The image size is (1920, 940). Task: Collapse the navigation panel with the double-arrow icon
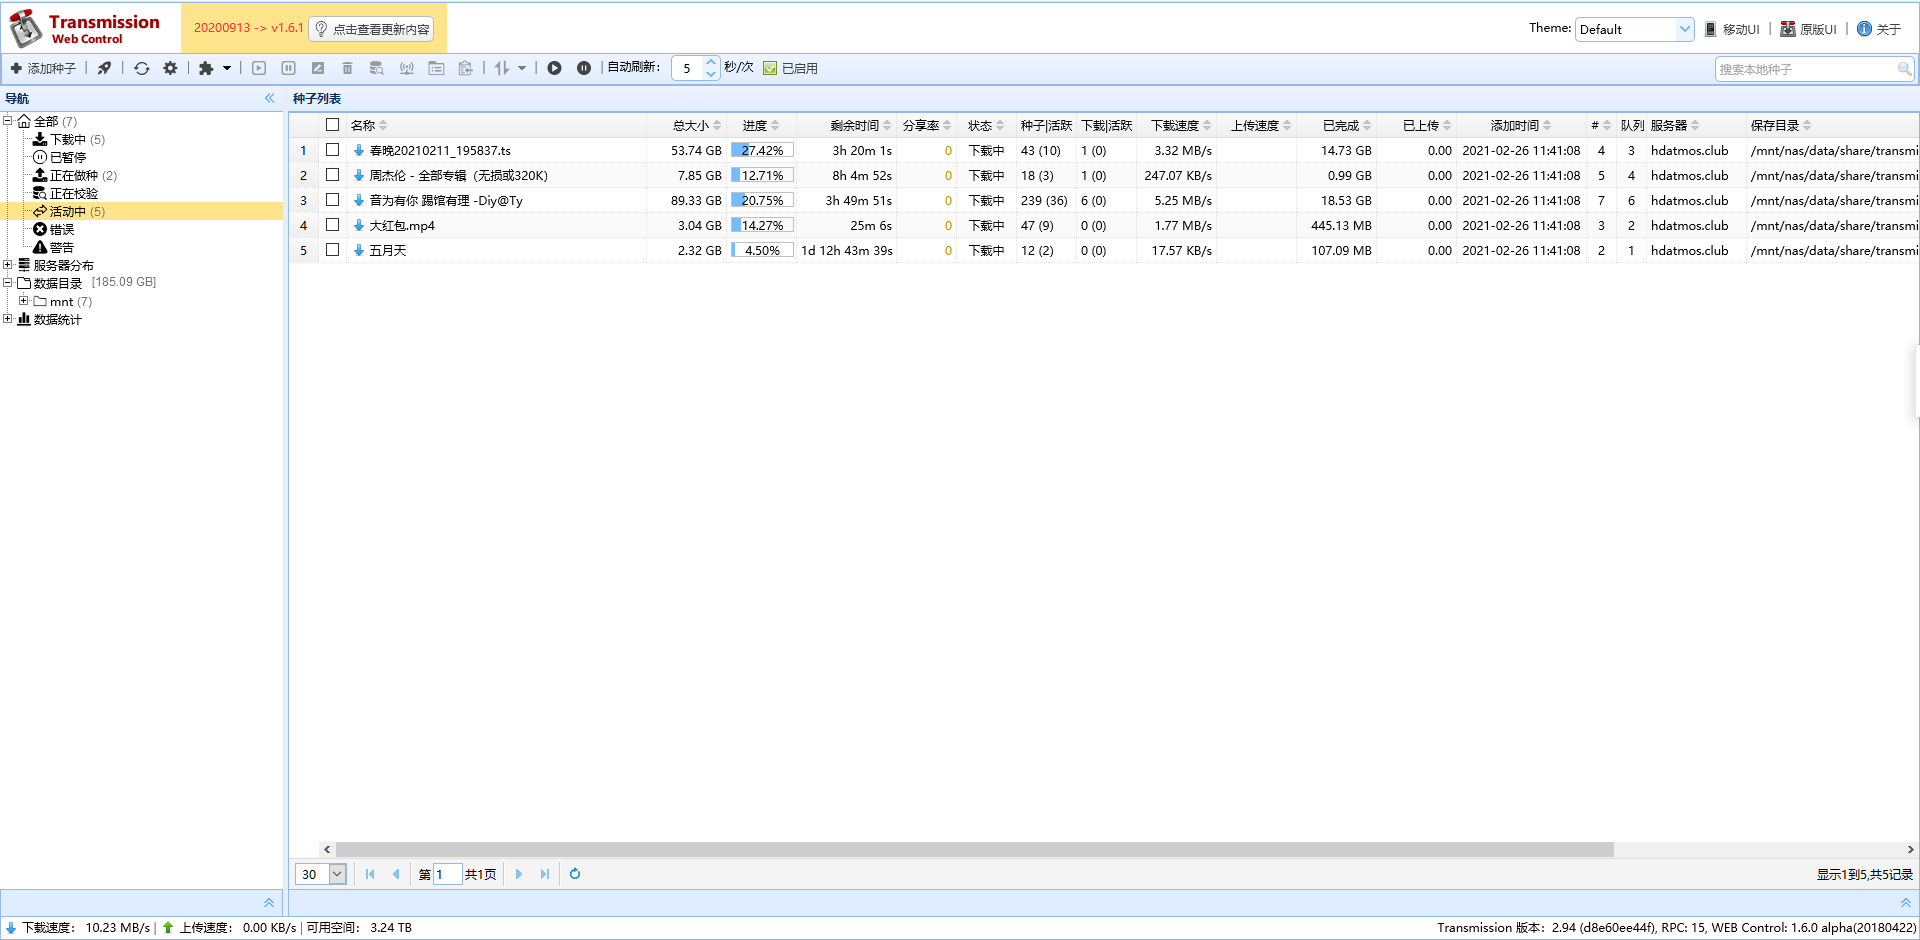tap(269, 98)
